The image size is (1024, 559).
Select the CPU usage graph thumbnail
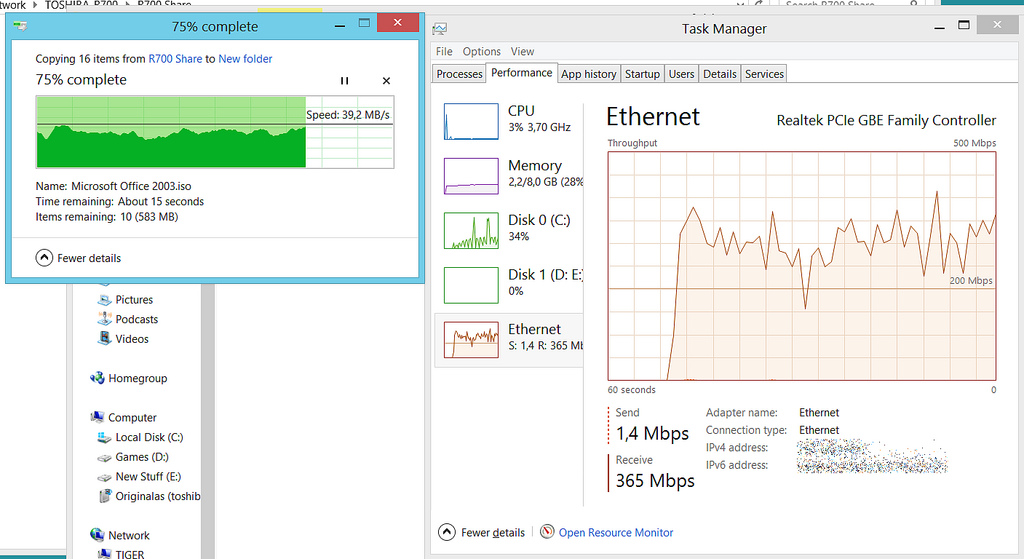click(x=471, y=121)
